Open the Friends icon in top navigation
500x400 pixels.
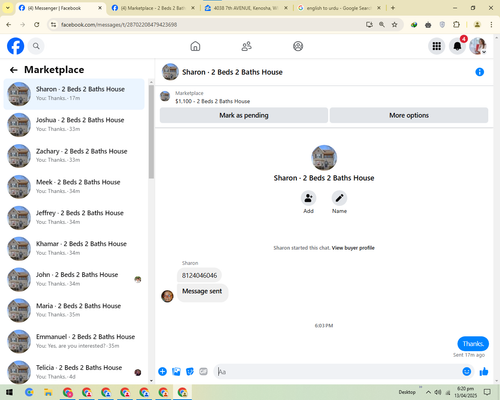(246, 46)
